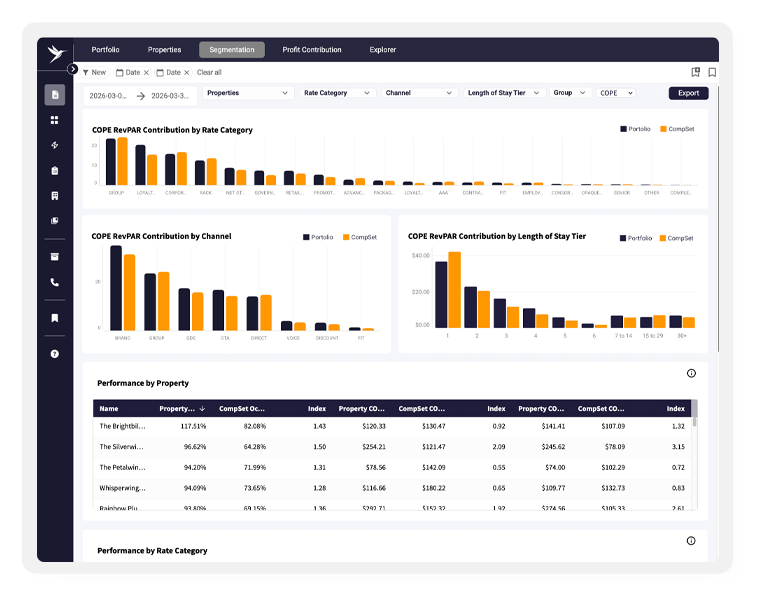Click Clear all filters link
Screen dimensions: 768x609
coord(209,73)
